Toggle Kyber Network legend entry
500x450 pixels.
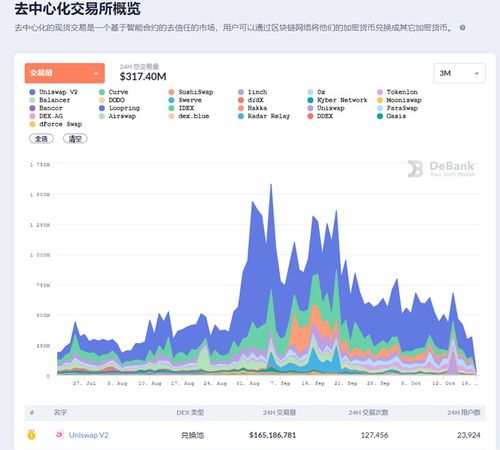pyautogui.click(x=337, y=100)
